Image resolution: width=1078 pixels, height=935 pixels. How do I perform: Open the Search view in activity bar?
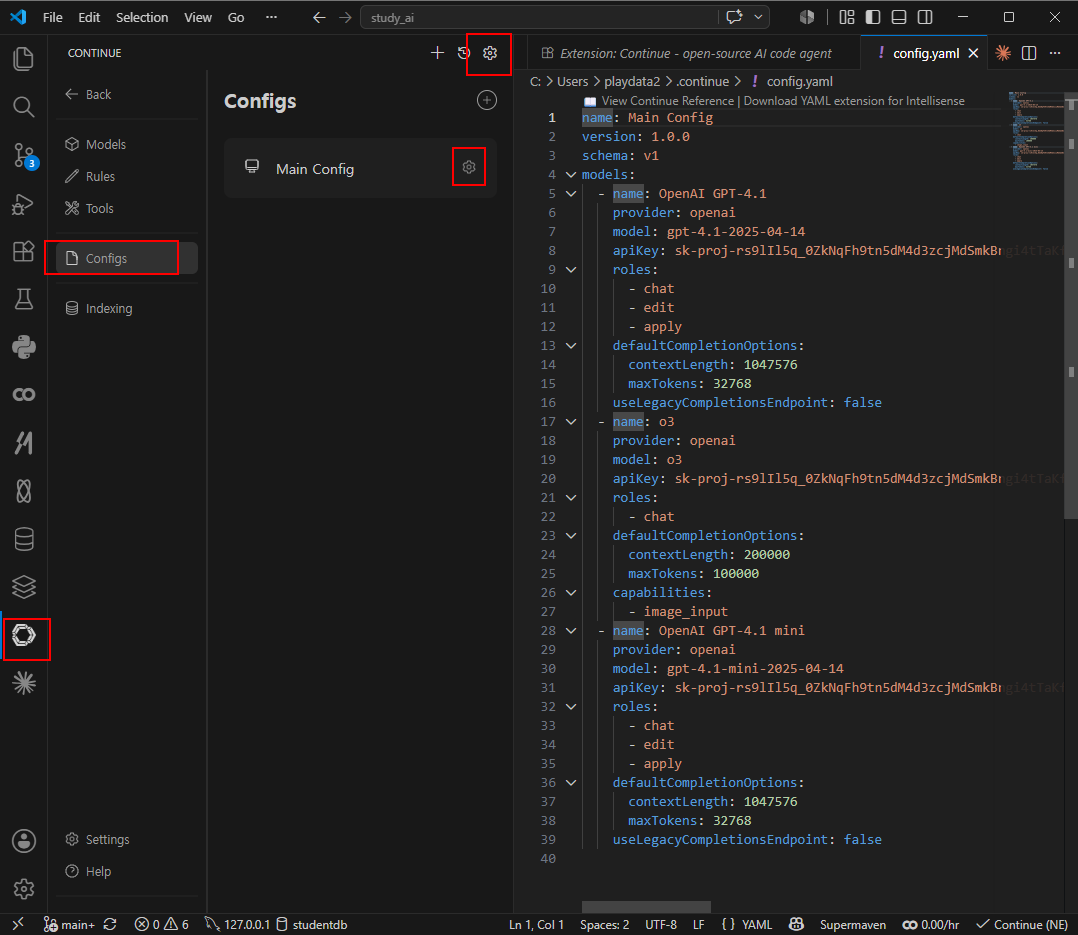coord(23,107)
